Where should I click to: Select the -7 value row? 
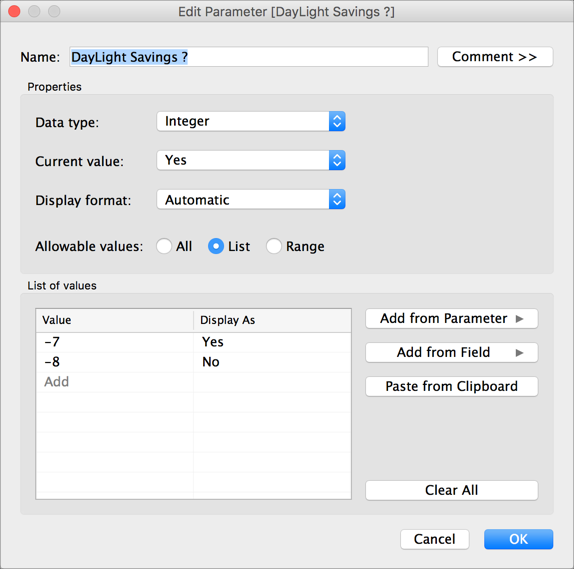[x=193, y=342]
